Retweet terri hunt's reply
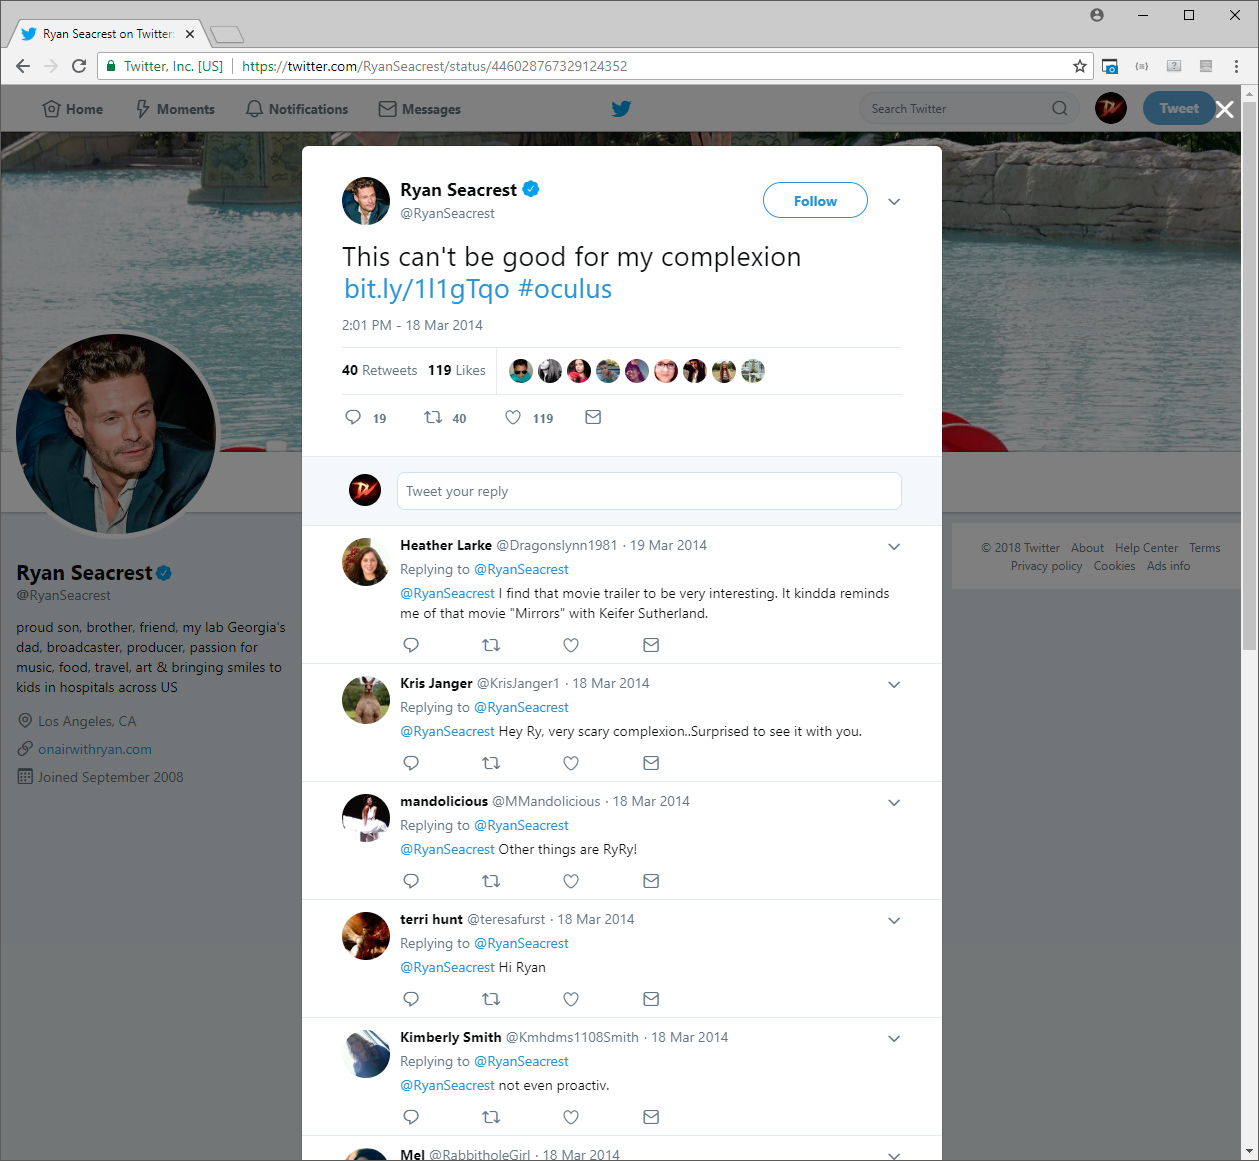Viewport: 1259px width, 1161px height. (491, 999)
